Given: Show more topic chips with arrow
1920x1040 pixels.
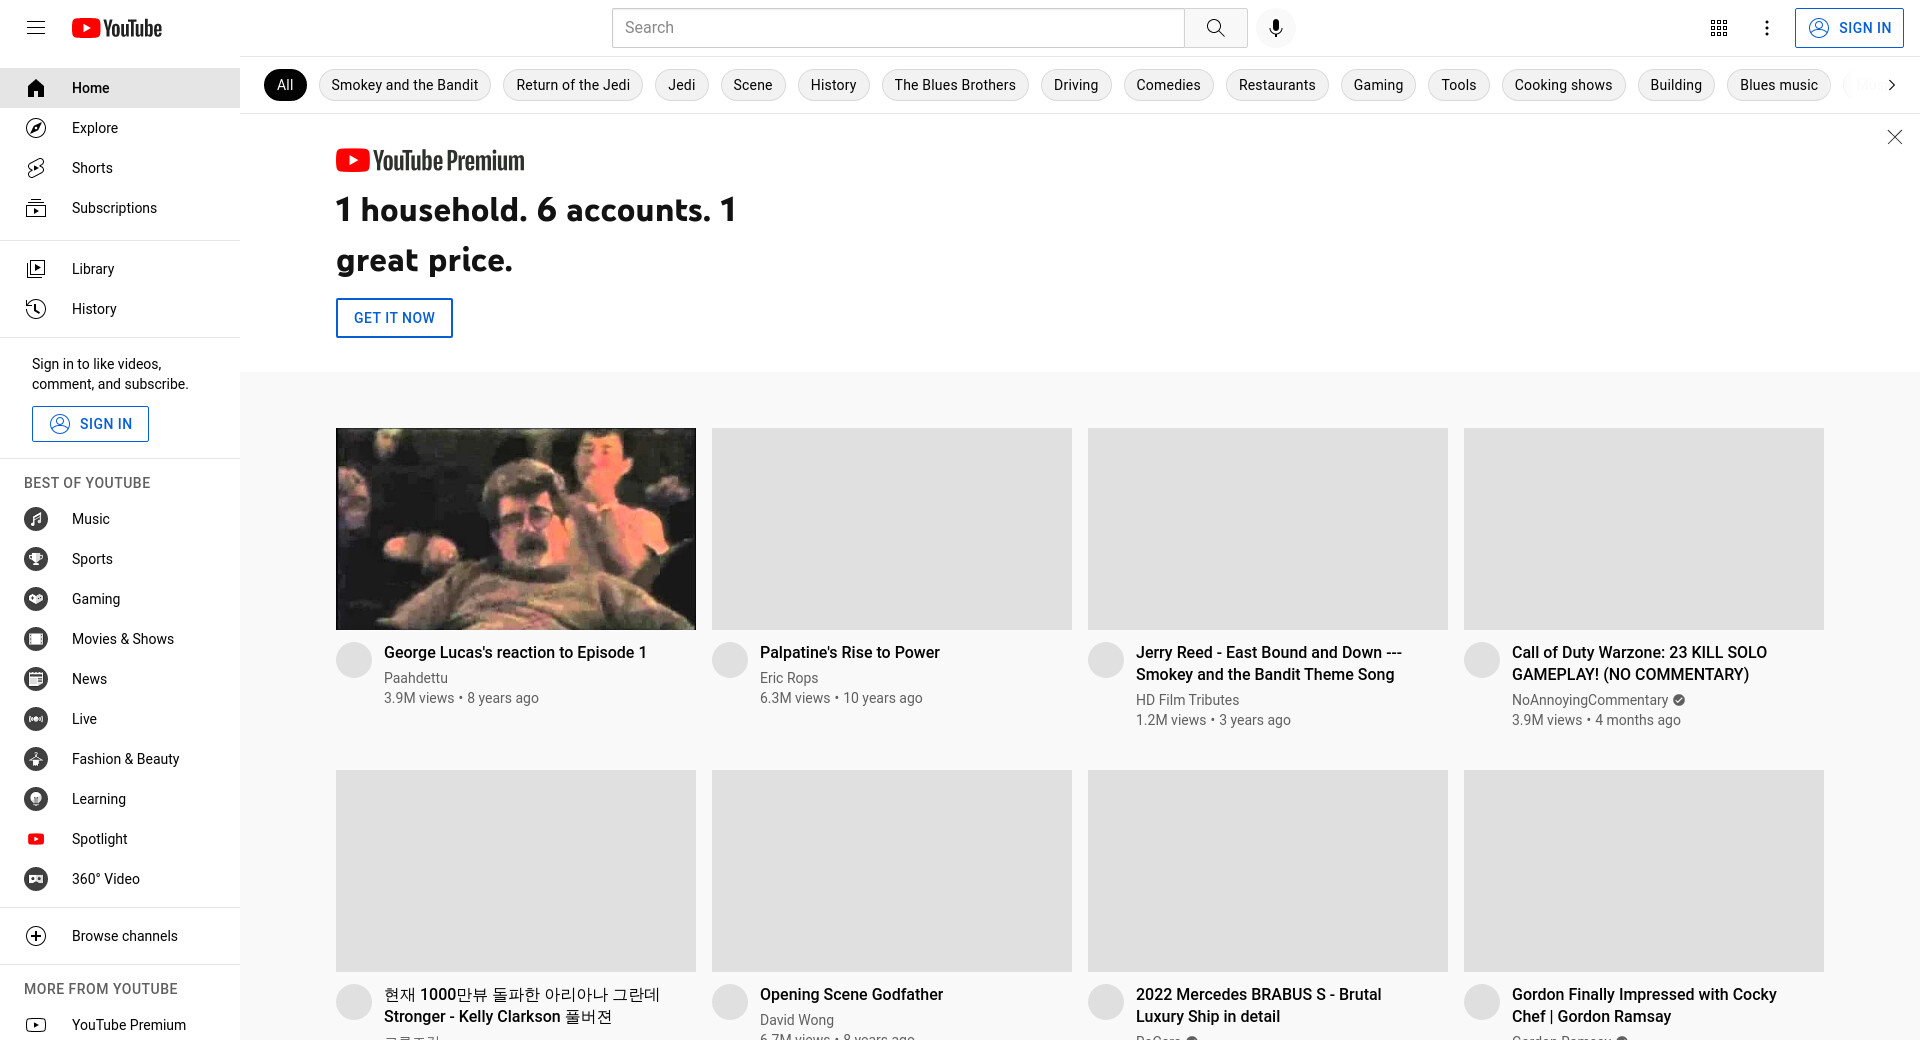Looking at the screenshot, I should 1891,85.
